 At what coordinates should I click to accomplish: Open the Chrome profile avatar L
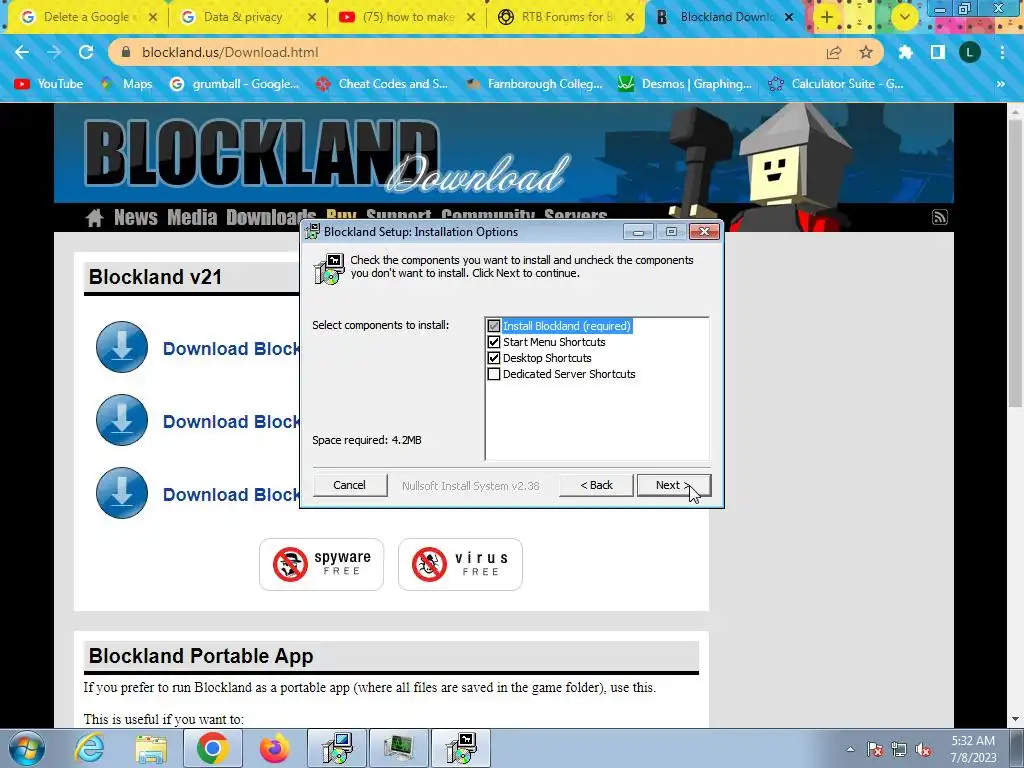click(x=970, y=52)
